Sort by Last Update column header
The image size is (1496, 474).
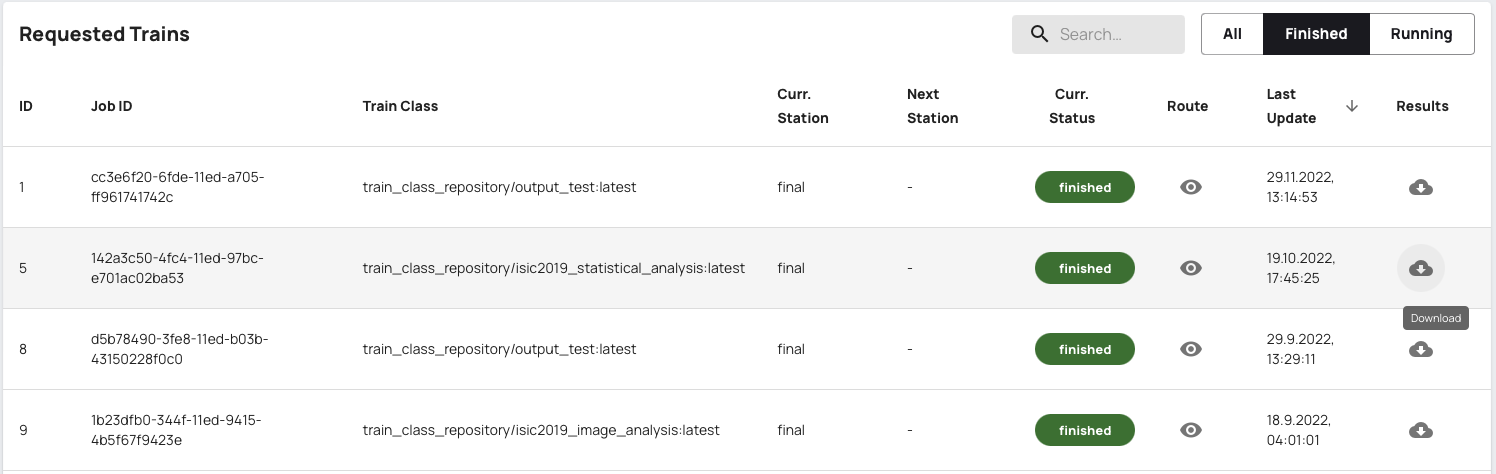(1291, 106)
